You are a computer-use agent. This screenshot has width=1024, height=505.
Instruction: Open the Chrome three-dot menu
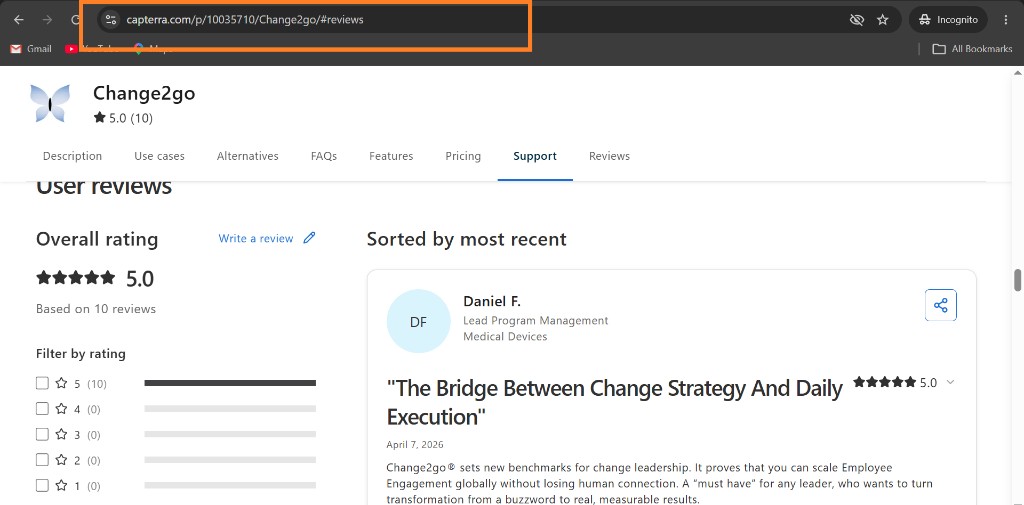pos(1006,20)
